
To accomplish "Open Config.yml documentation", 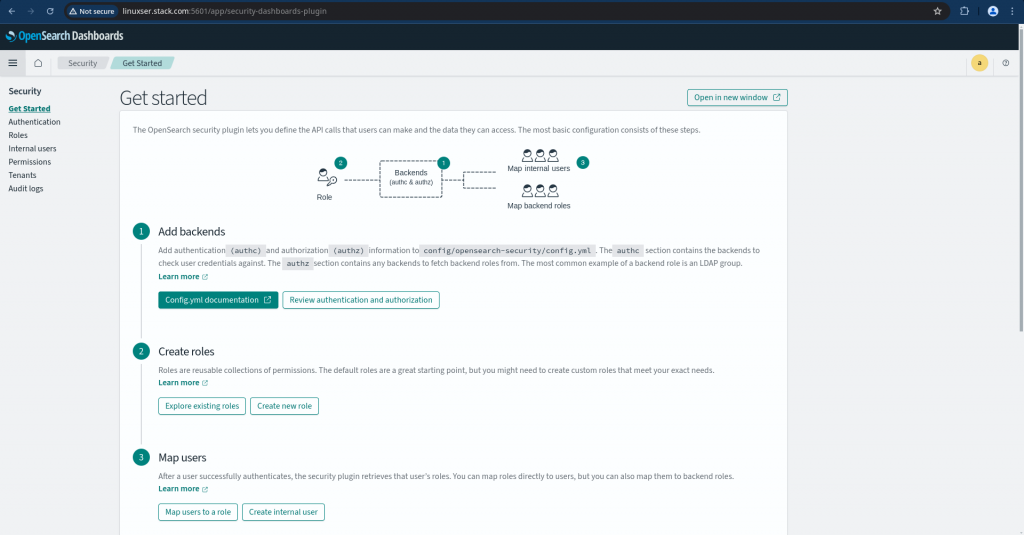I will [218, 300].
